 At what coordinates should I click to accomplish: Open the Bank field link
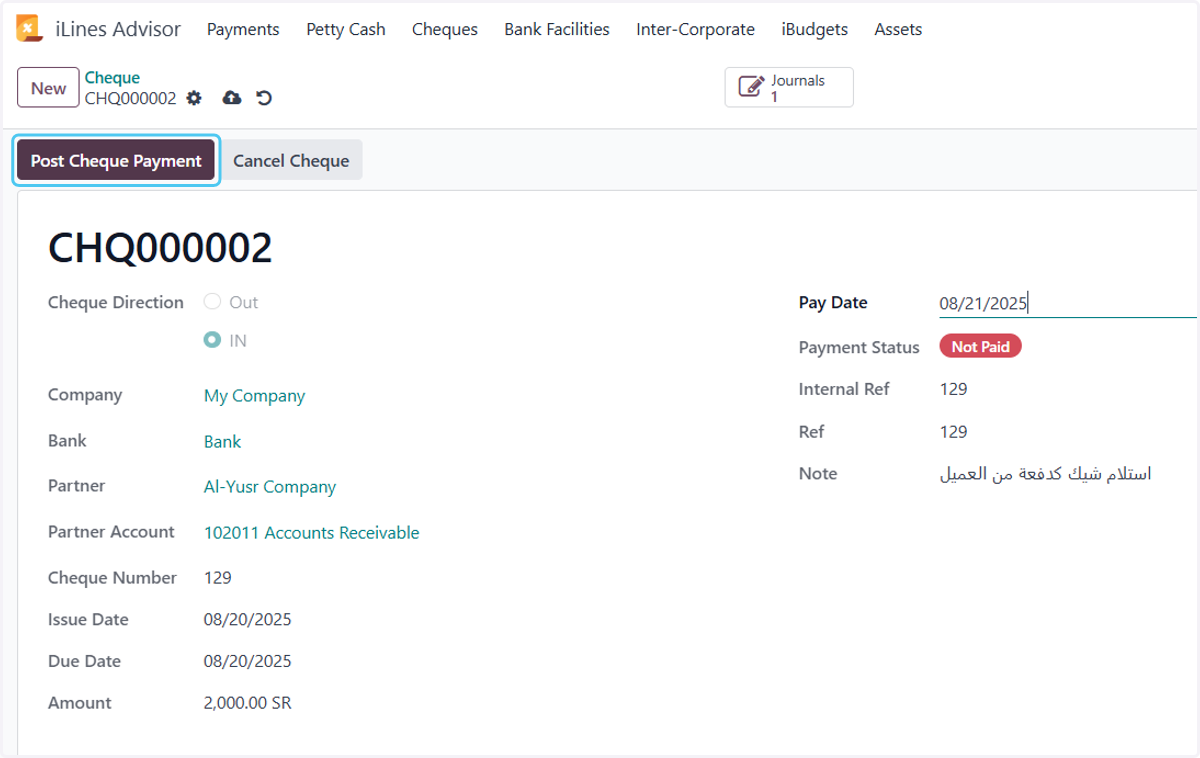point(222,442)
